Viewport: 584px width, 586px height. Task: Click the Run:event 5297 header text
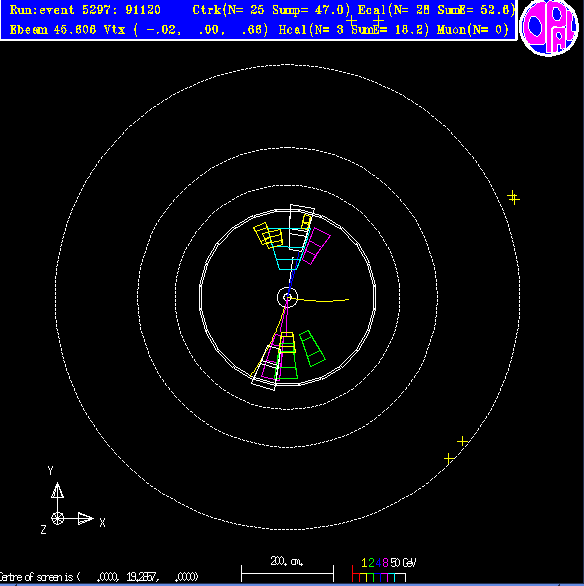click(x=85, y=10)
